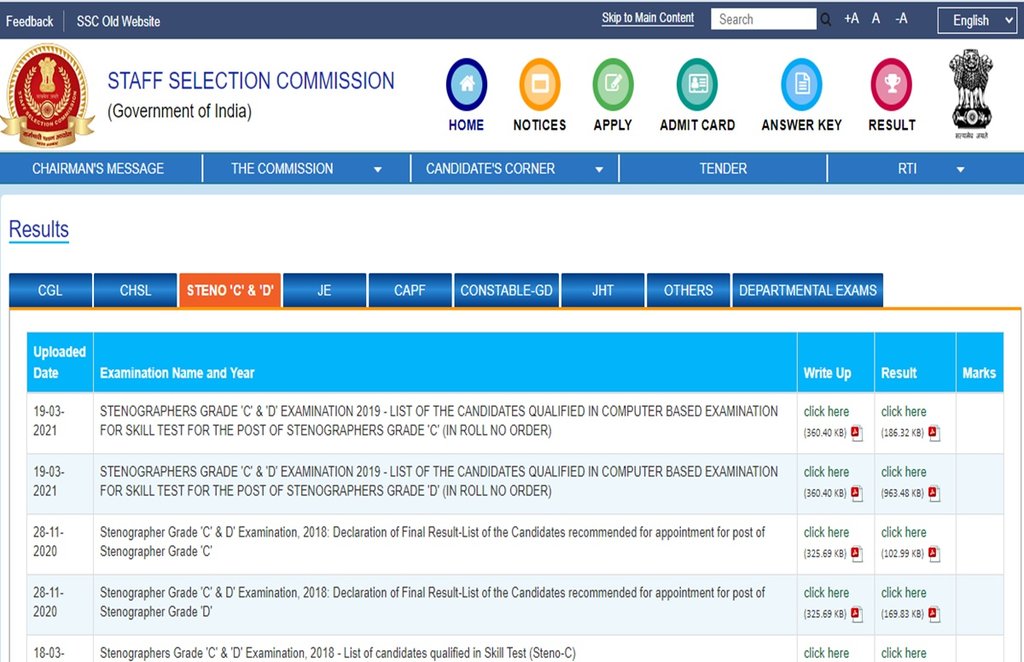Open Chairman's Message menu item
Image resolution: width=1024 pixels, height=662 pixels.
click(98, 168)
